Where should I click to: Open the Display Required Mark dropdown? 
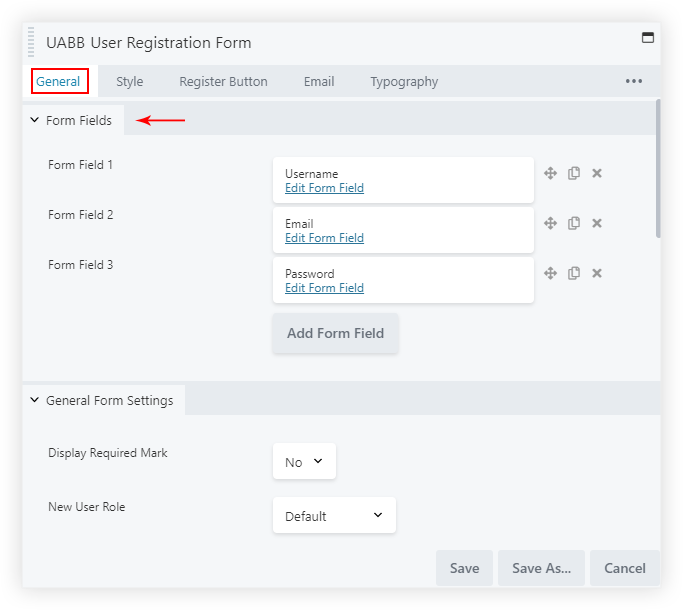click(304, 462)
